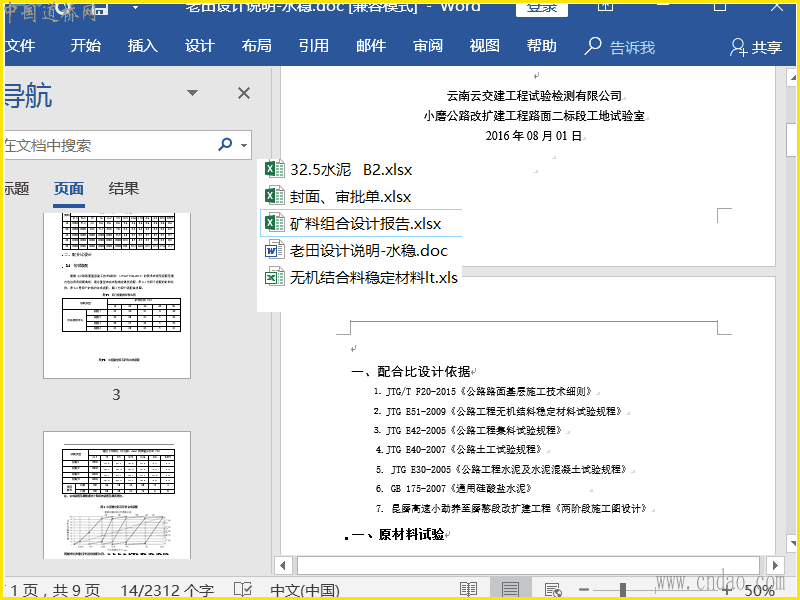This screenshot has height=600, width=800.
Task: Click the word count 14/2312 个字
Action: click(x=167, y=591)
